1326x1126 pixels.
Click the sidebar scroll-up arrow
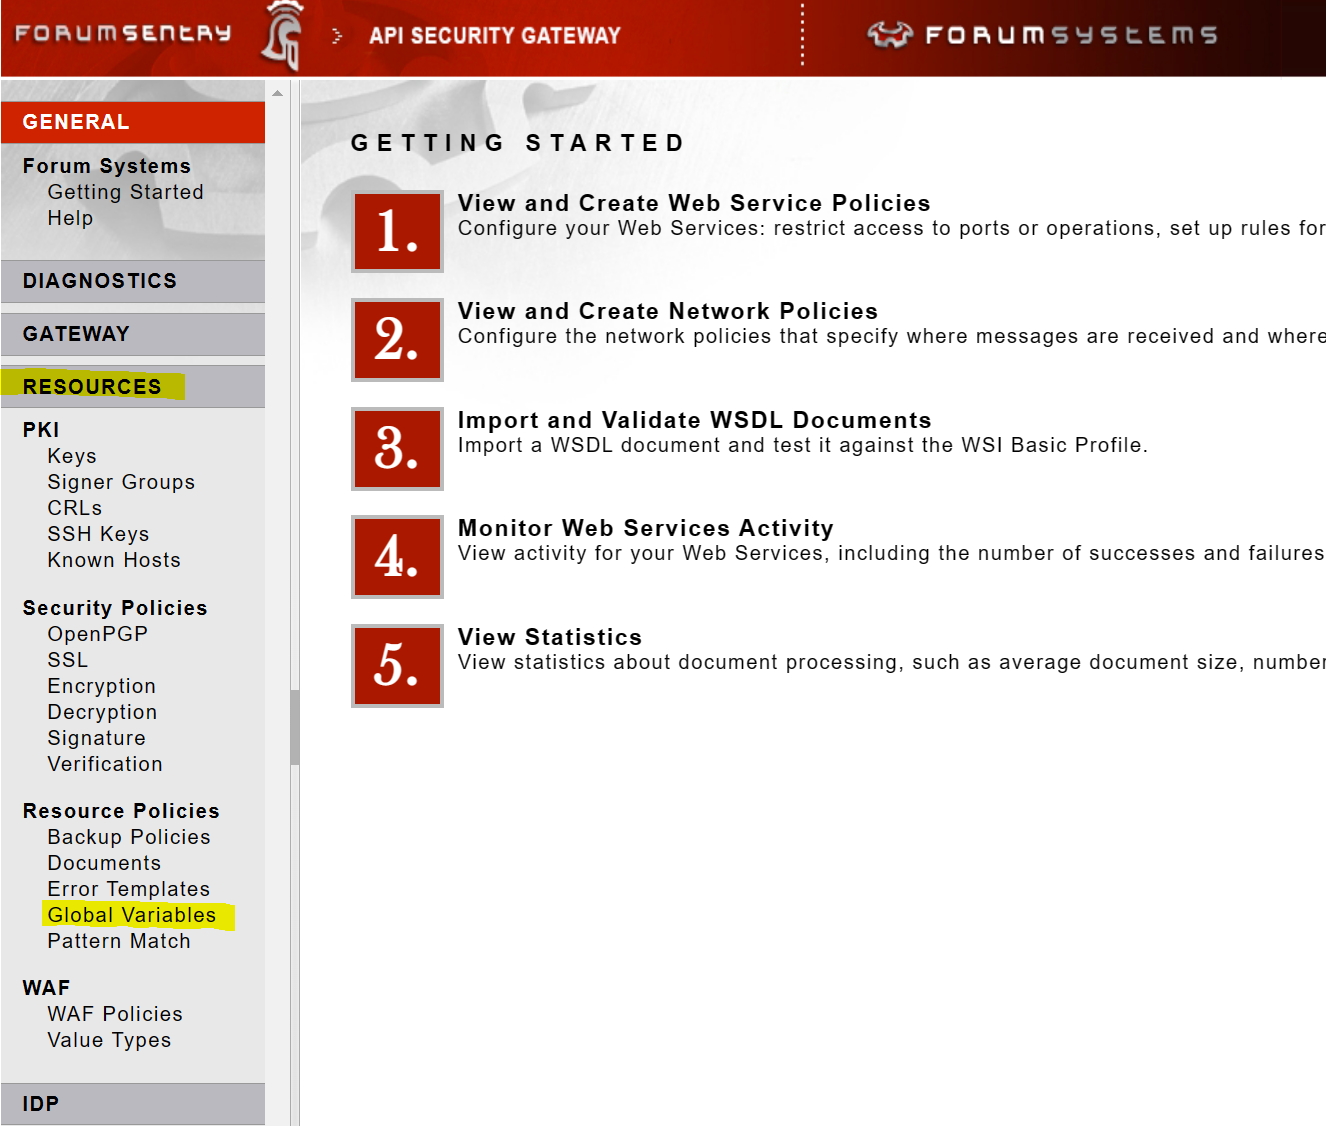[278, 93]
